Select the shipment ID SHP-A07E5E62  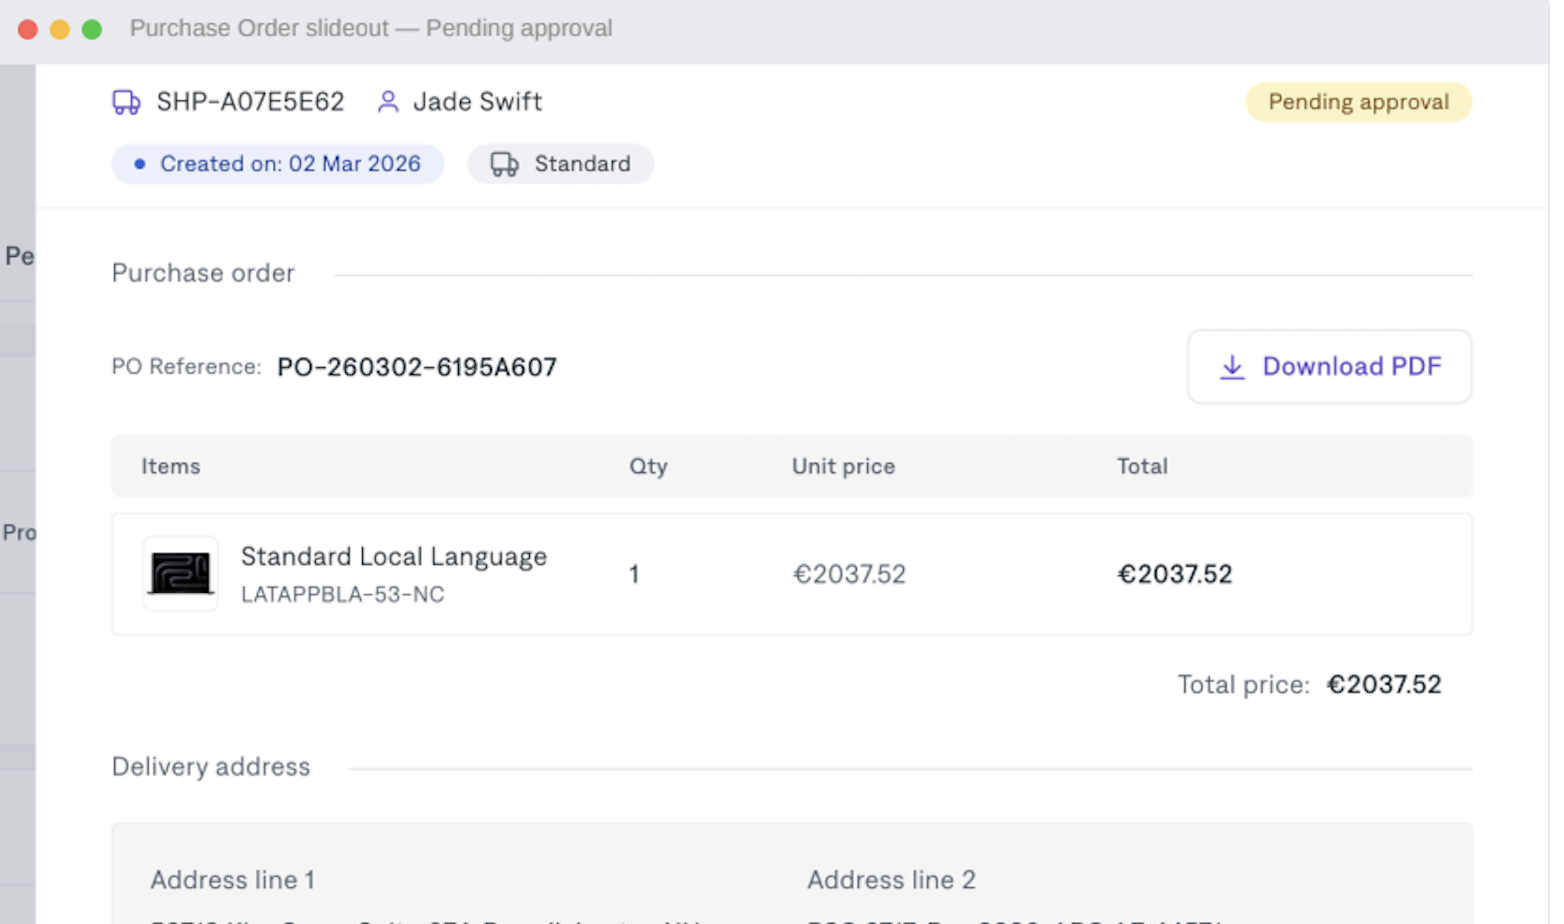coord(250,101)
